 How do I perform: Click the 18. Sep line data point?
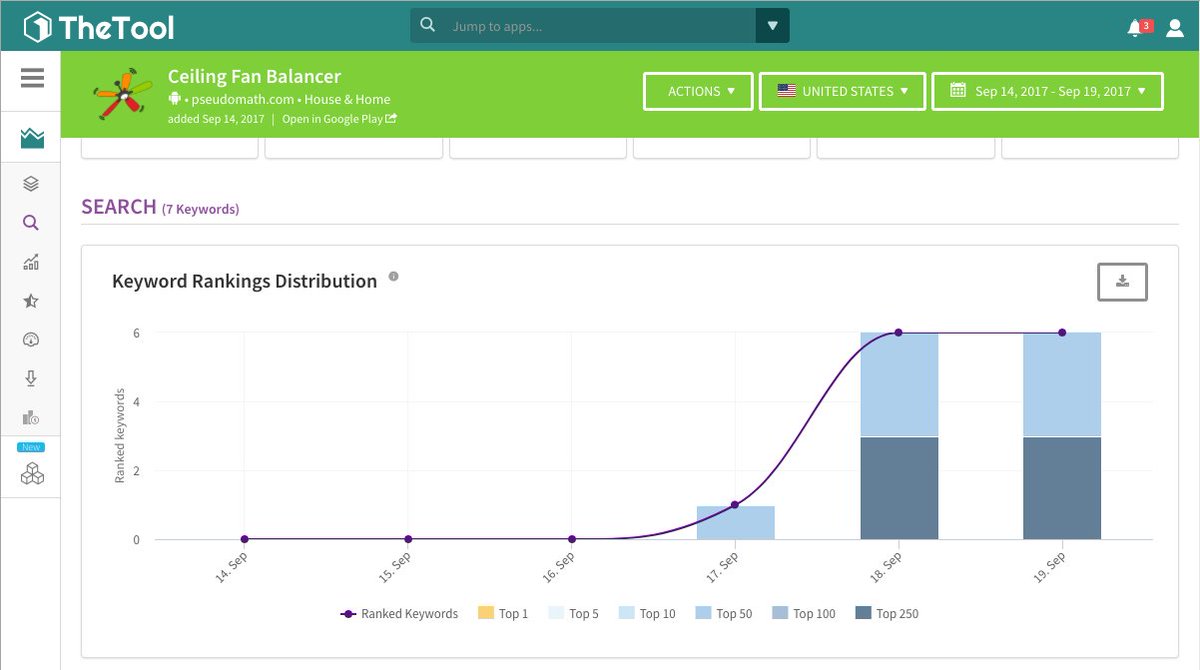click(x=898, y=333)
